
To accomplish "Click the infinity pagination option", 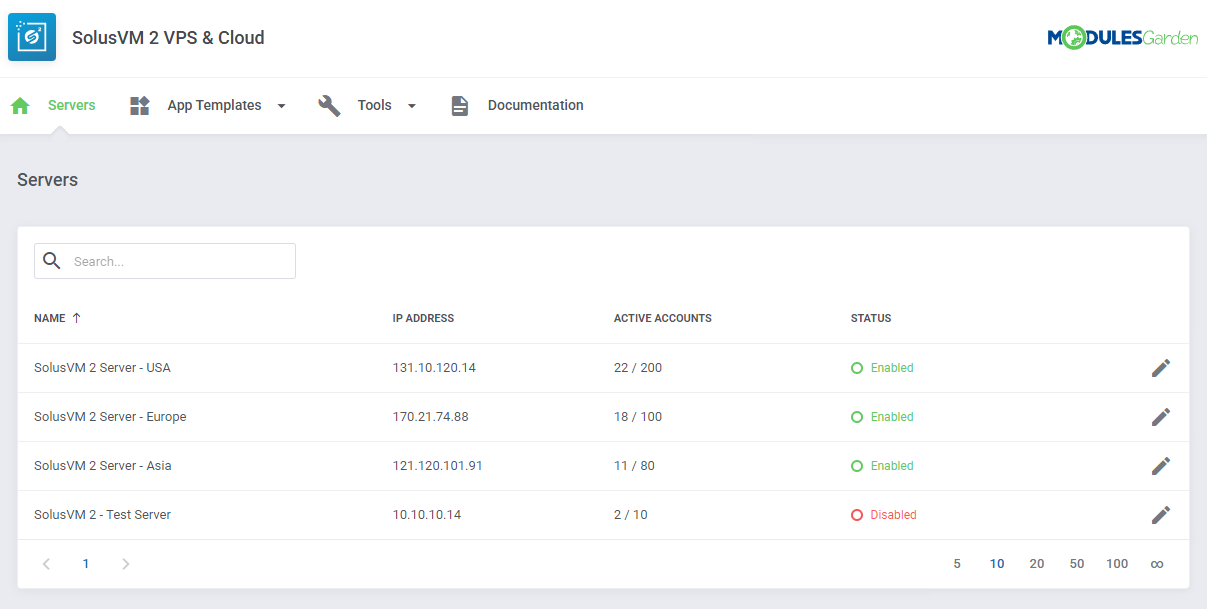I will click(1157, 563).
